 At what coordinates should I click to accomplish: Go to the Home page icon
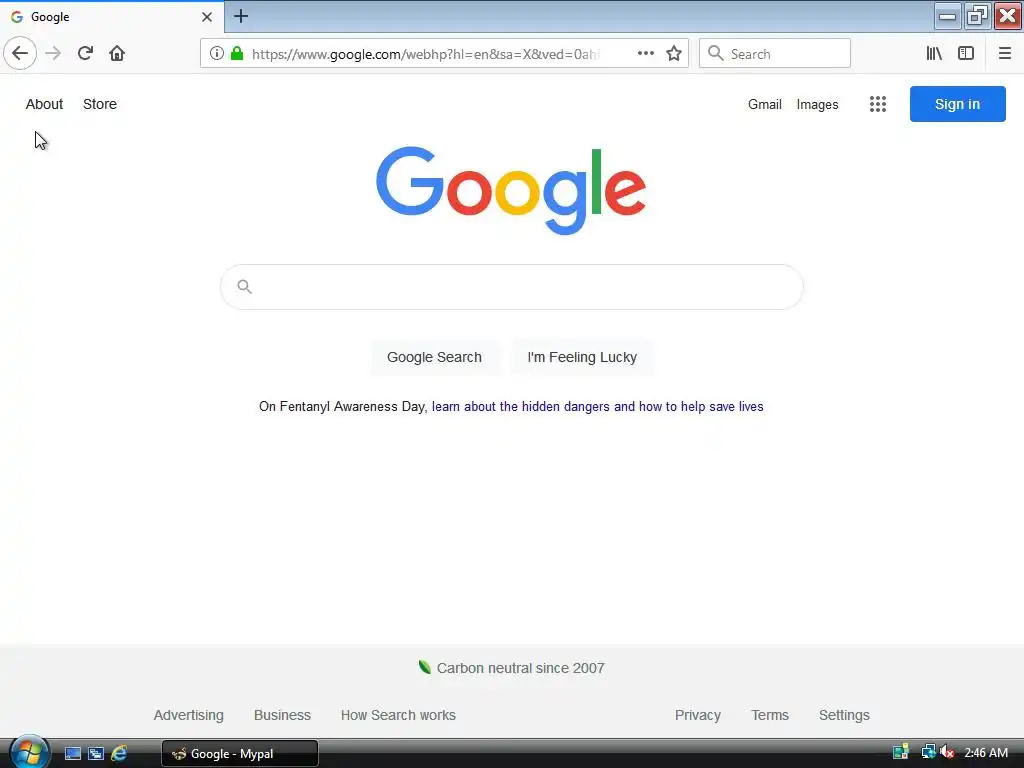(117, 53)
